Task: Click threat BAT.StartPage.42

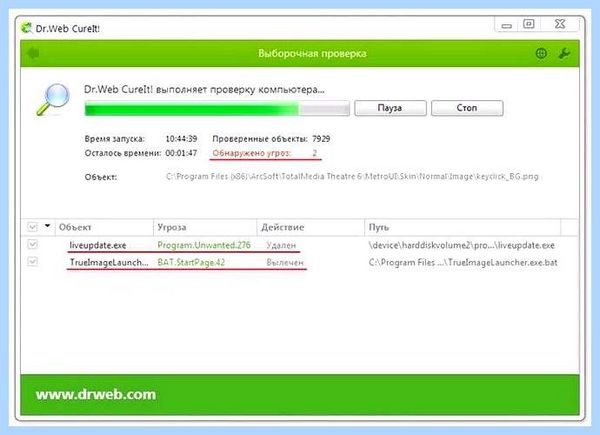Action: pos(191,262)
